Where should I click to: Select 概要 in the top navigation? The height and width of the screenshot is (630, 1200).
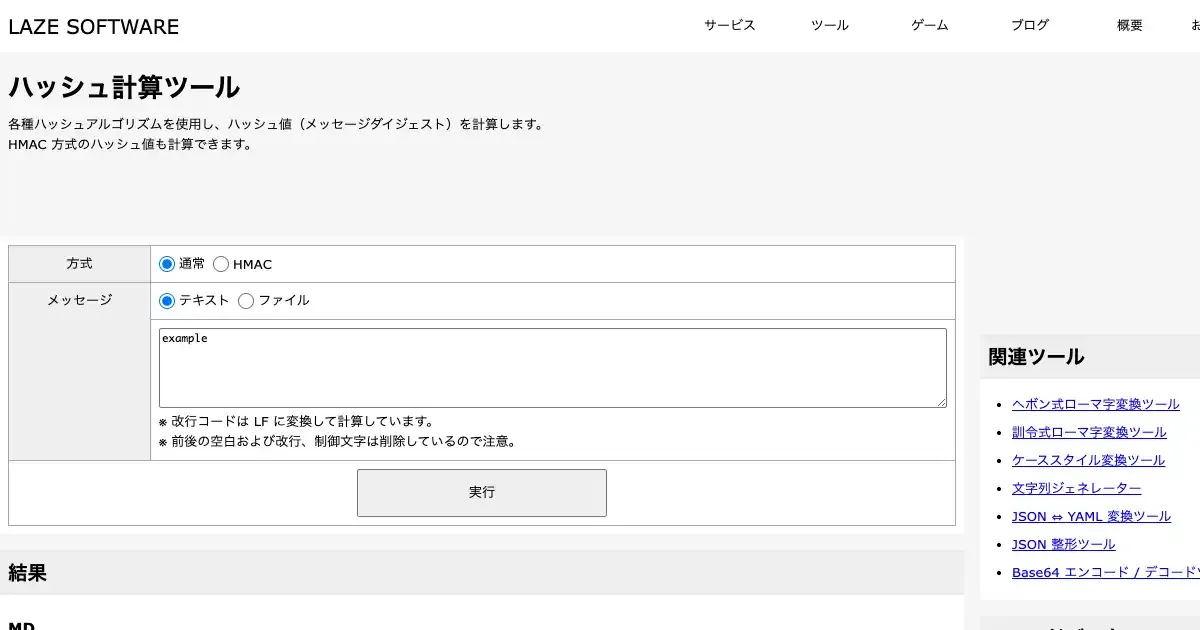pyautogui.click(x=1129, y=26)
